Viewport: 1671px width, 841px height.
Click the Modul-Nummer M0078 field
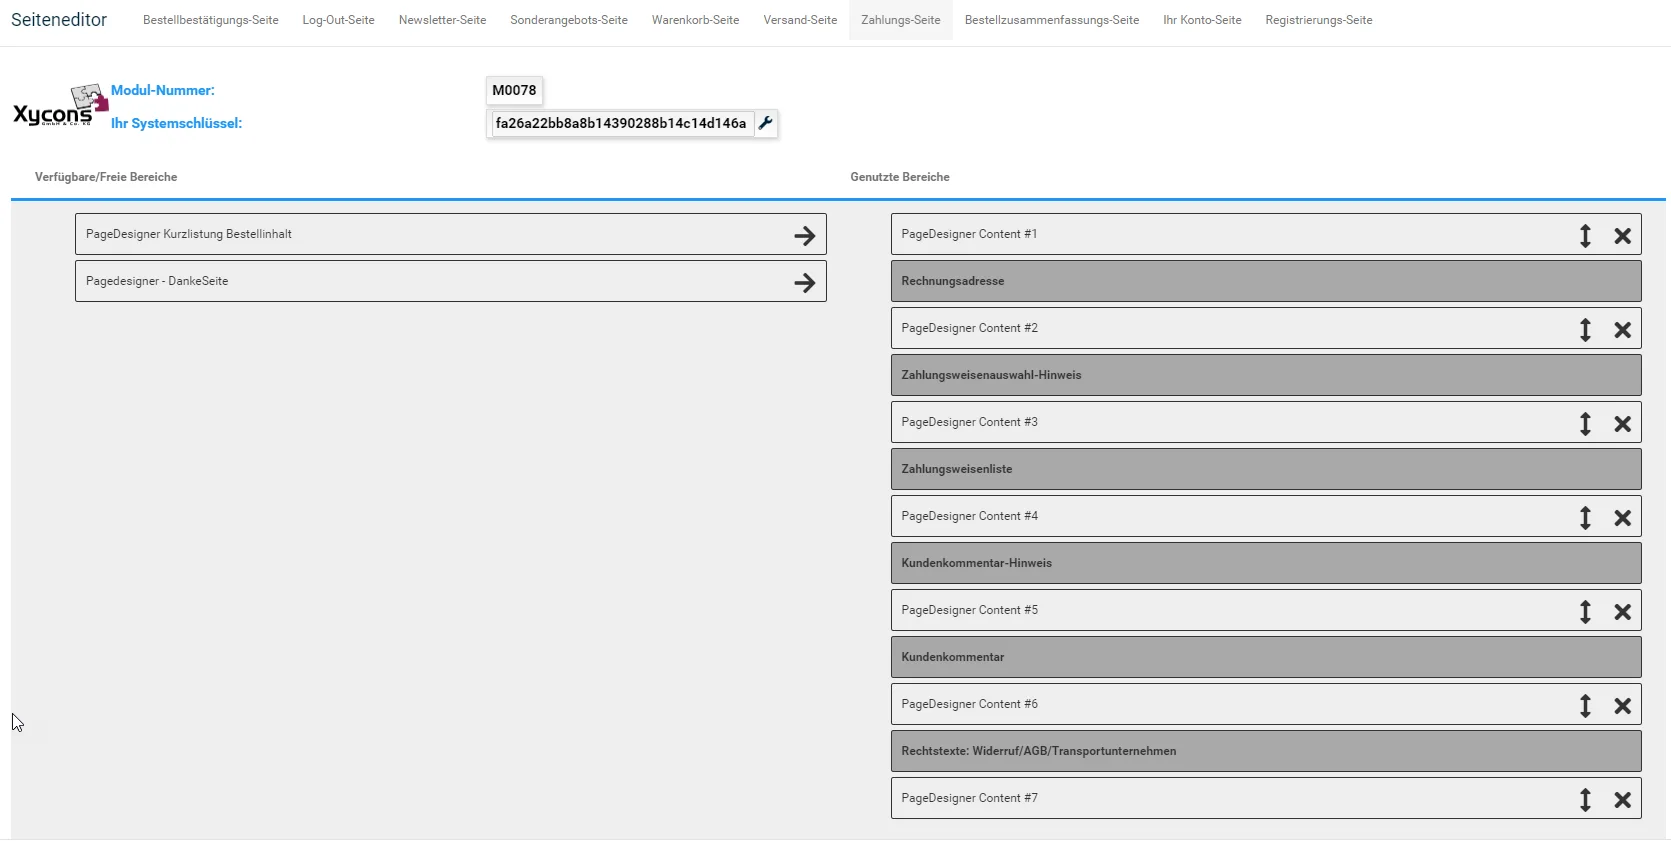(x=514, y=90)
